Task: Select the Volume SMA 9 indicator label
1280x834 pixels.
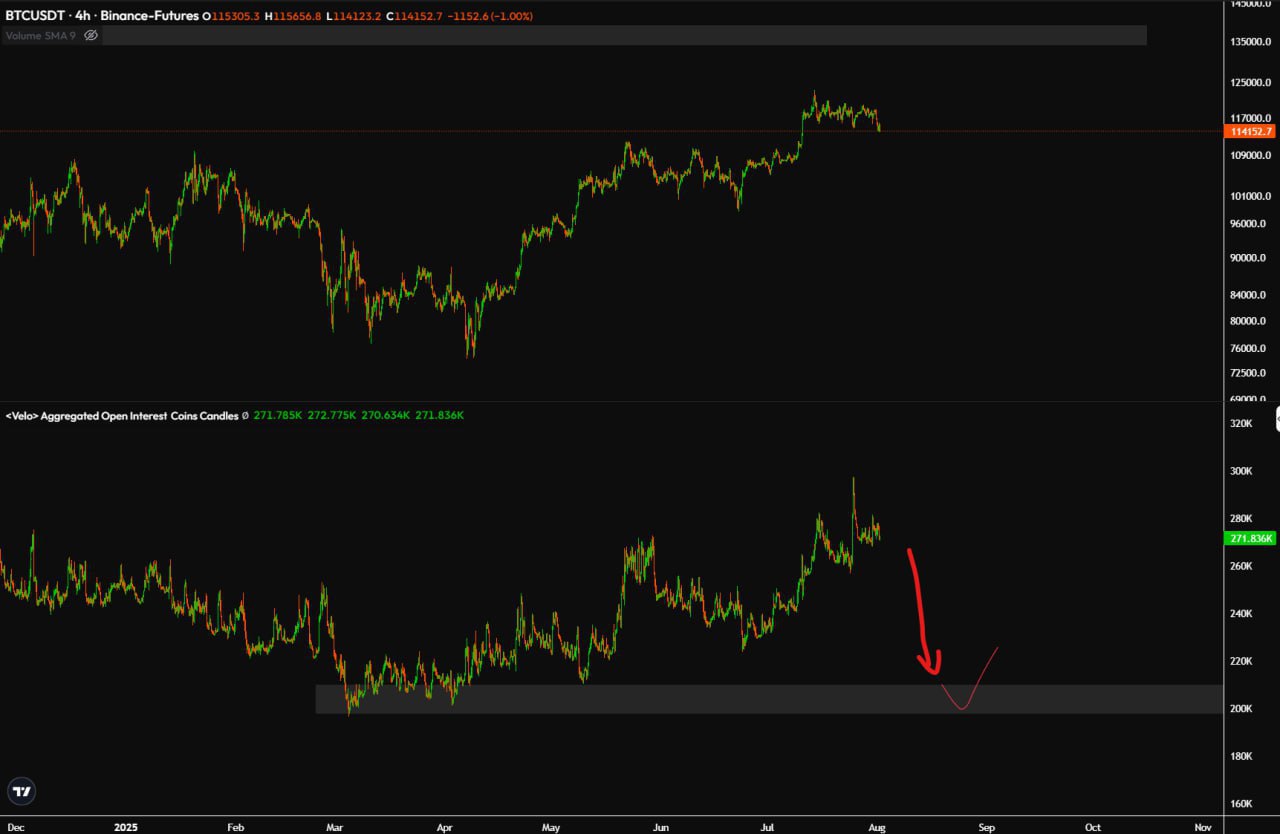Action: [x=41, y=35]
